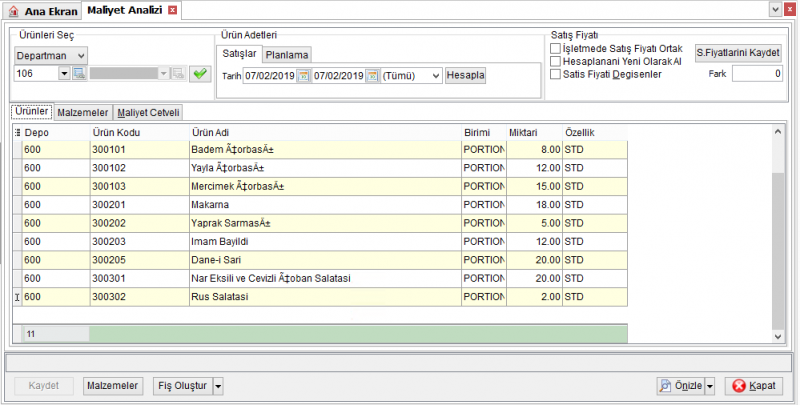800x405 pixels.
Task: Click the S.Fiyatlarini Kaydet button
Action: [x=738, y=53]
